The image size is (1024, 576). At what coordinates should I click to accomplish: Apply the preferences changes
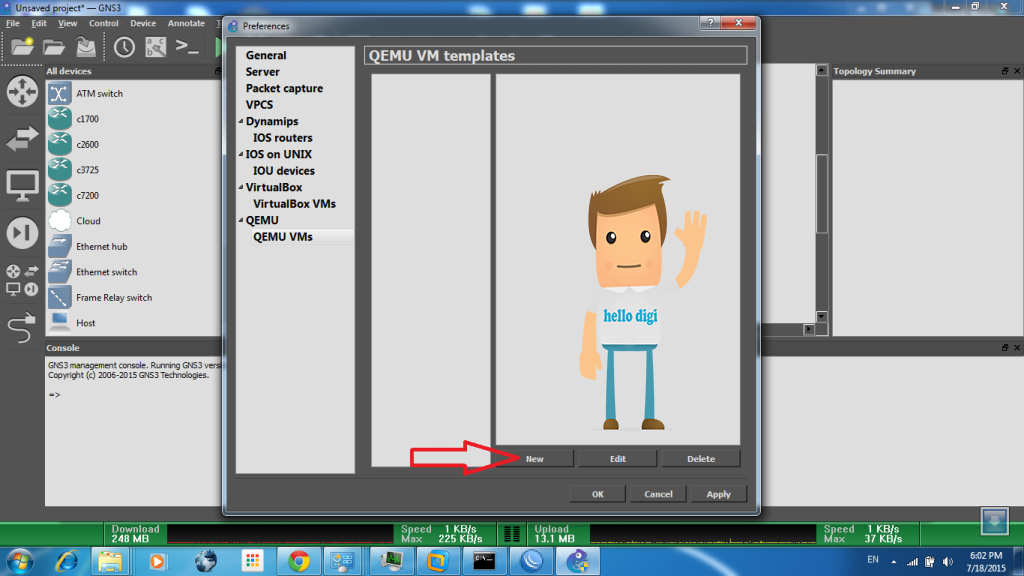point(718,494)
